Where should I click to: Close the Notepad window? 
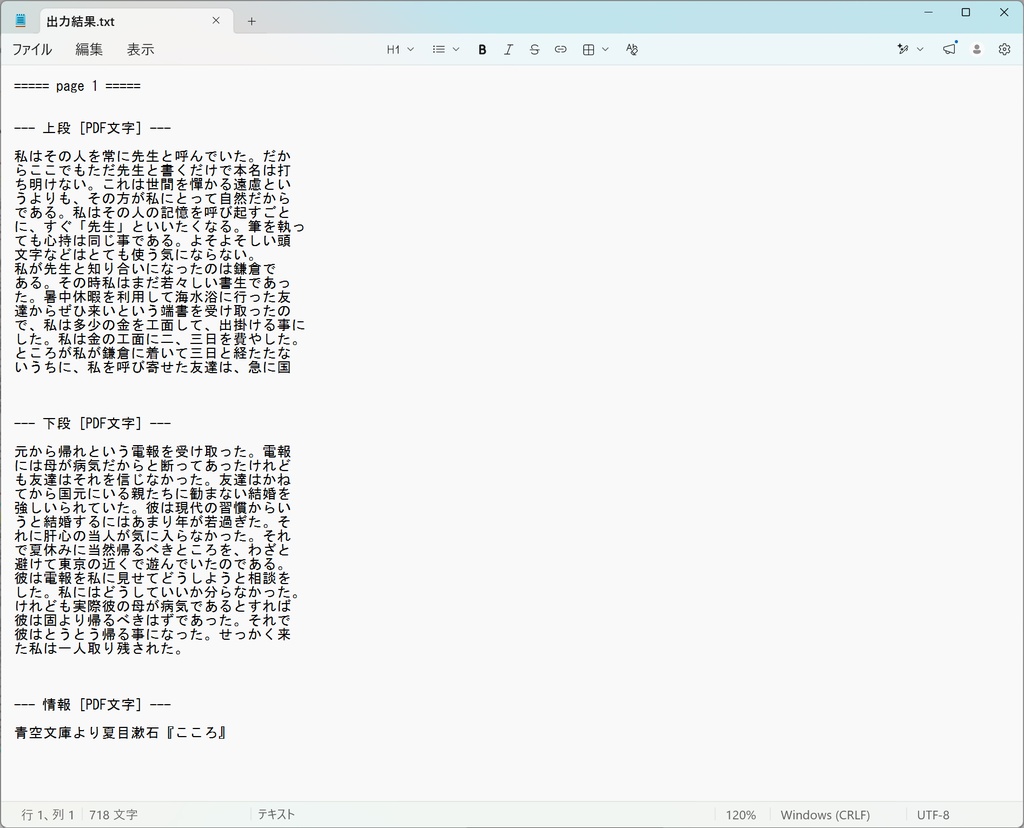click(x=1004, y=12)
